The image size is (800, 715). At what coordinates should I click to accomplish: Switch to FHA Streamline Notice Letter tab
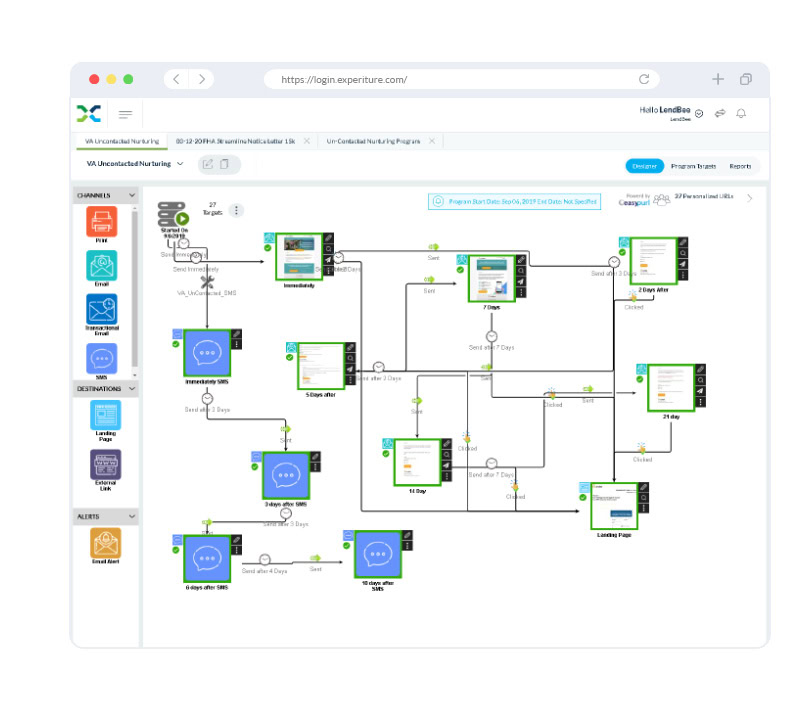tap(235, 141)
